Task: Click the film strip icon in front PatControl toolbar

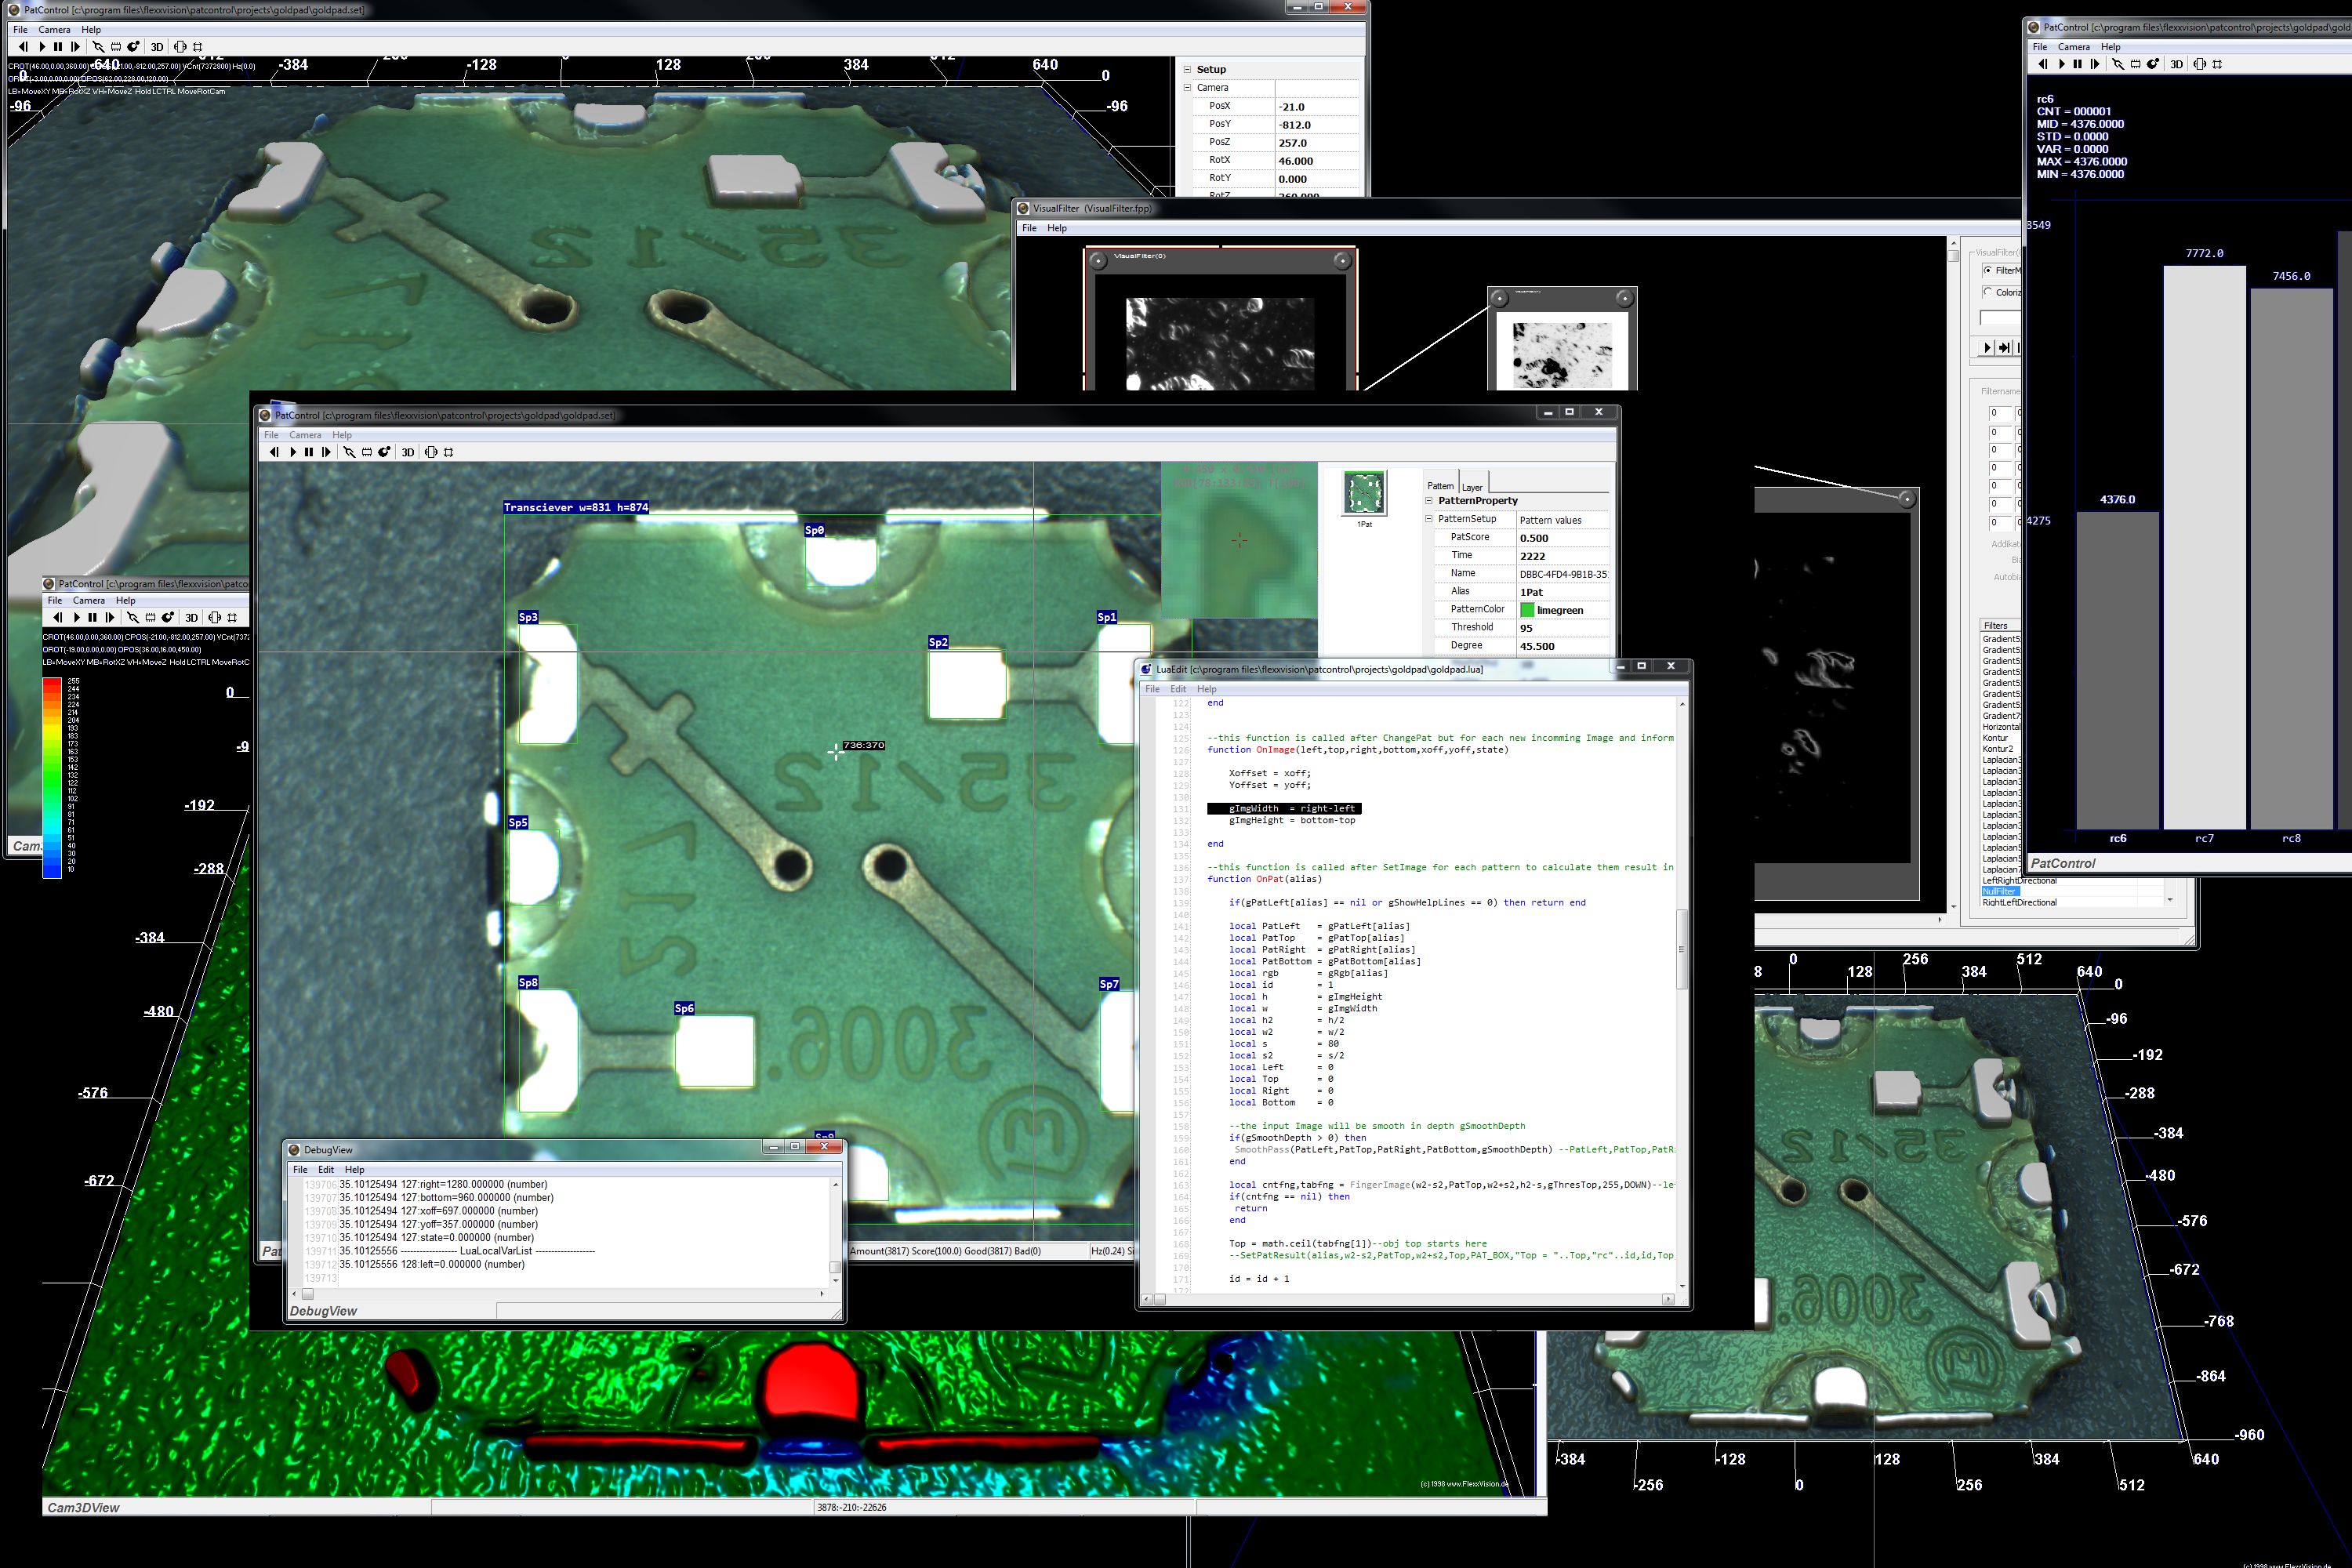Action: (x=367, y=452)
